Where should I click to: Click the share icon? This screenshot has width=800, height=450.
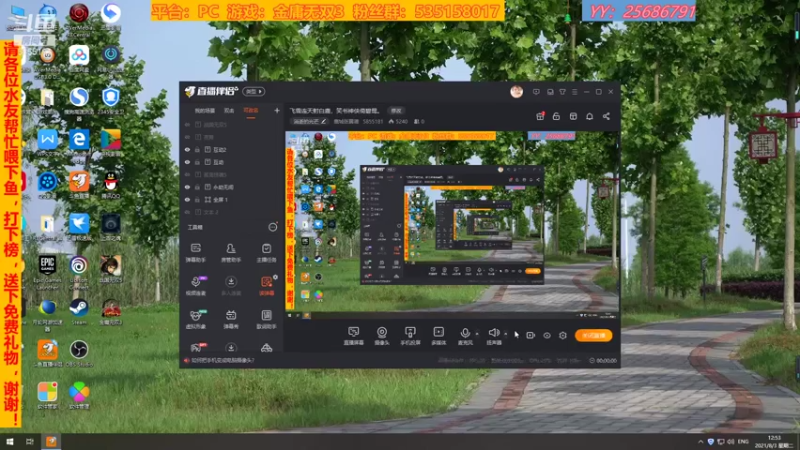[x=606, y=116]
